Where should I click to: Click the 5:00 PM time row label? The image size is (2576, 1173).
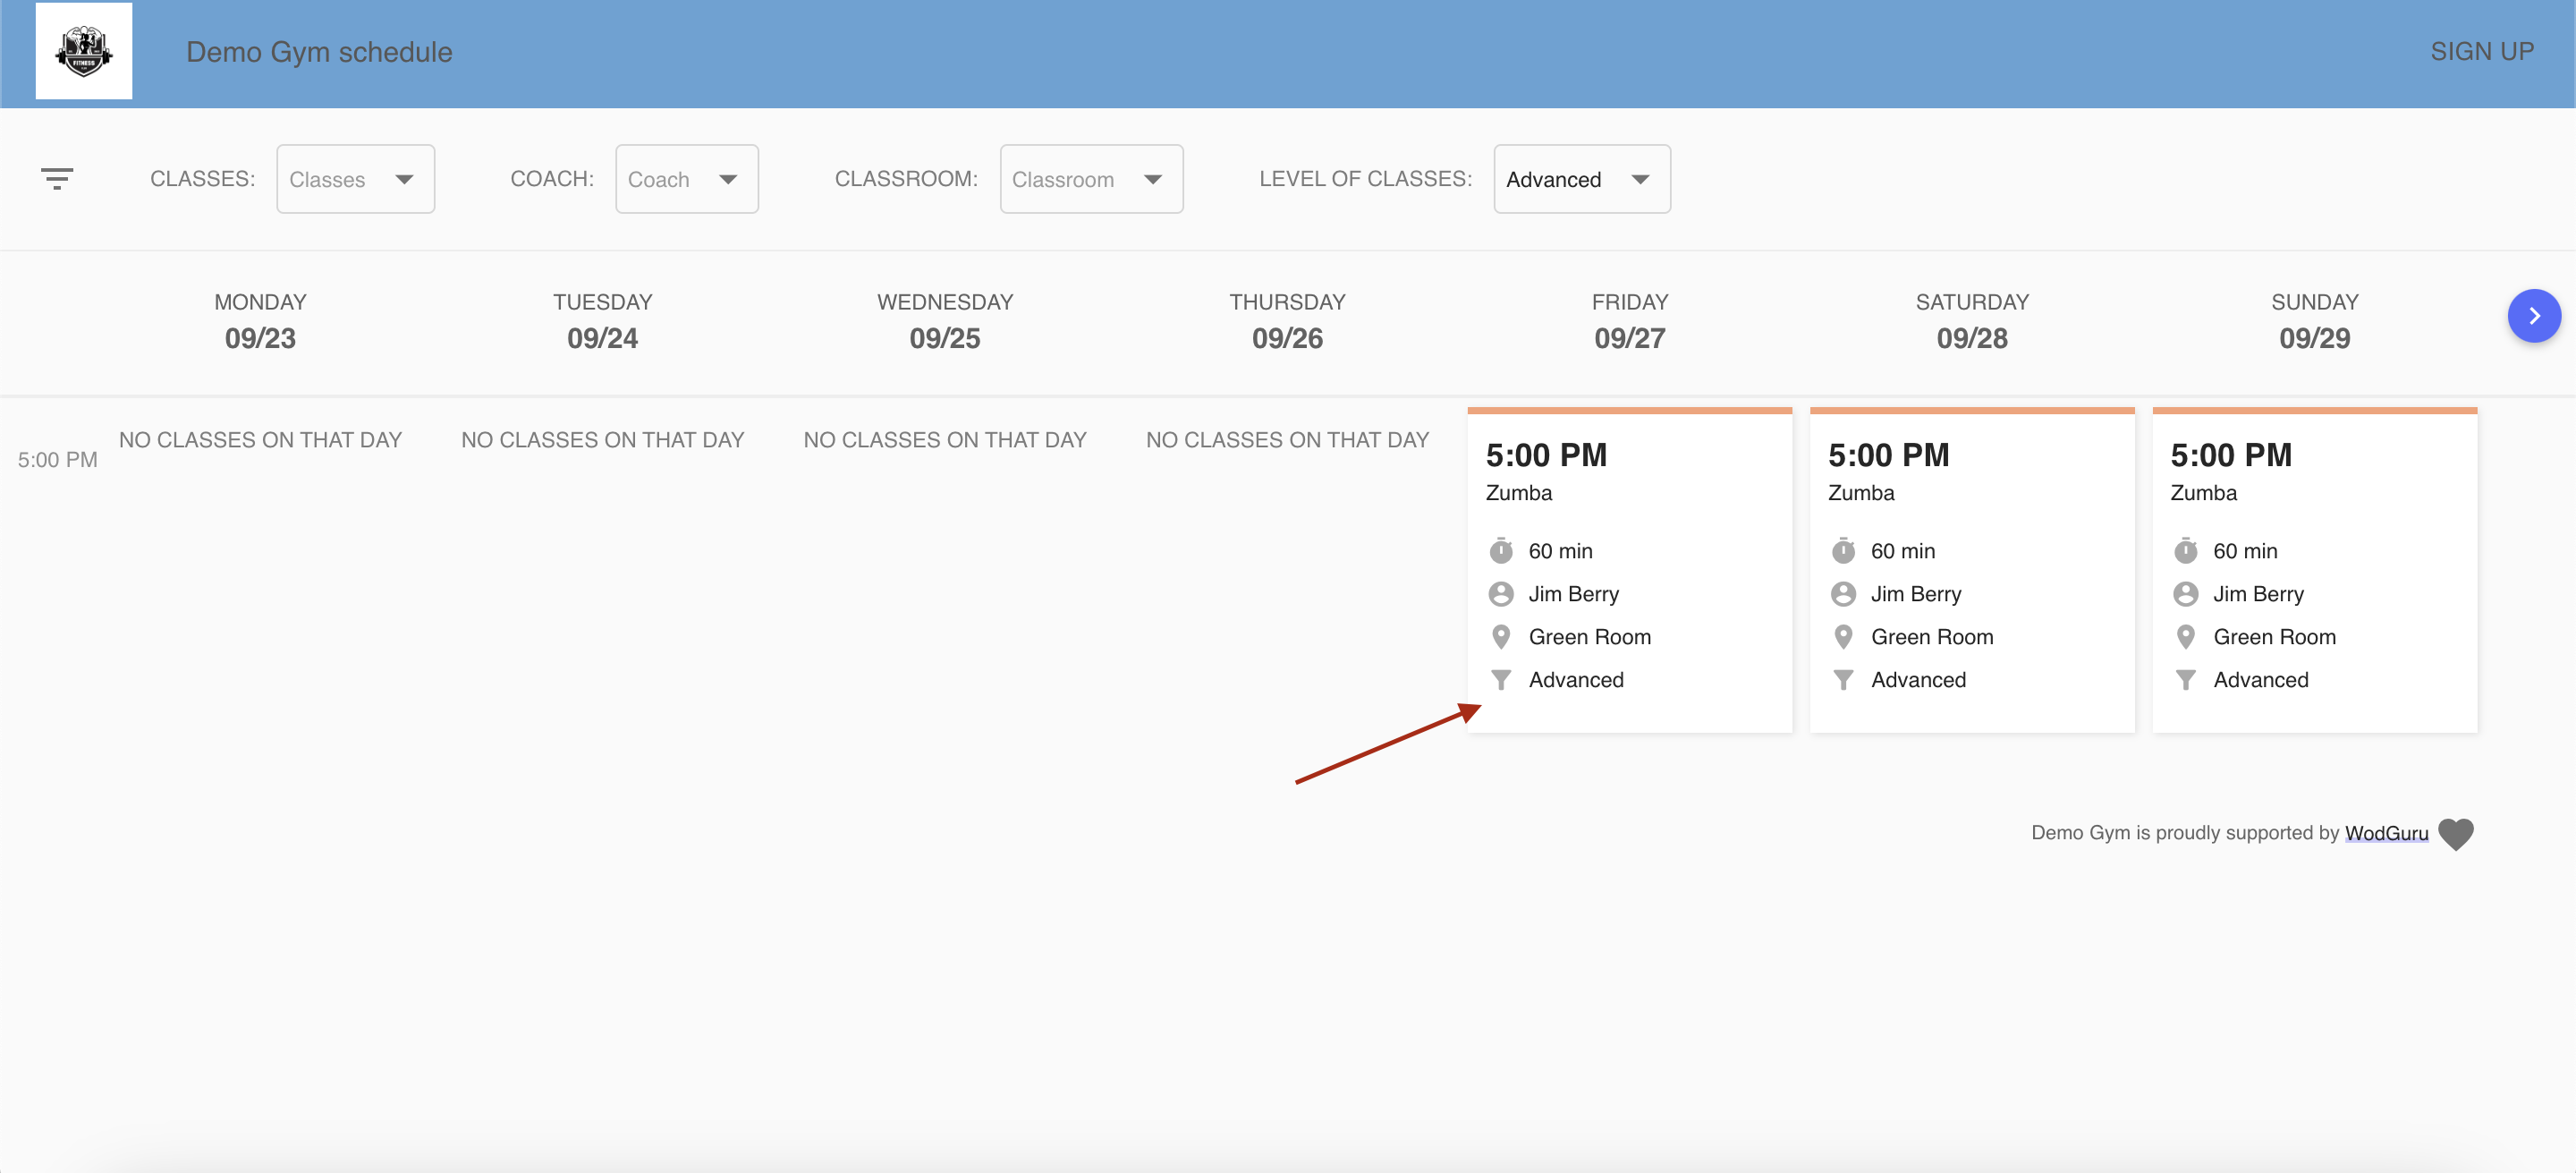click(57, 460)
